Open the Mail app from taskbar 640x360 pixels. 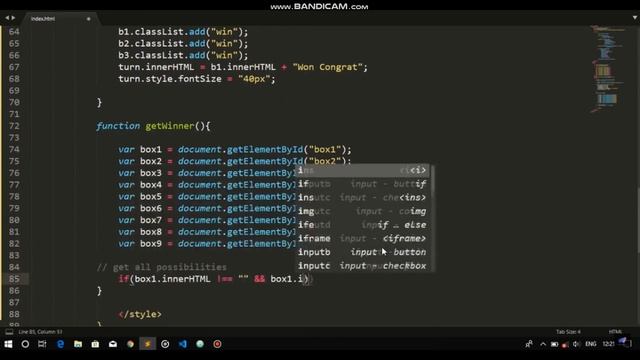(113, 344)
